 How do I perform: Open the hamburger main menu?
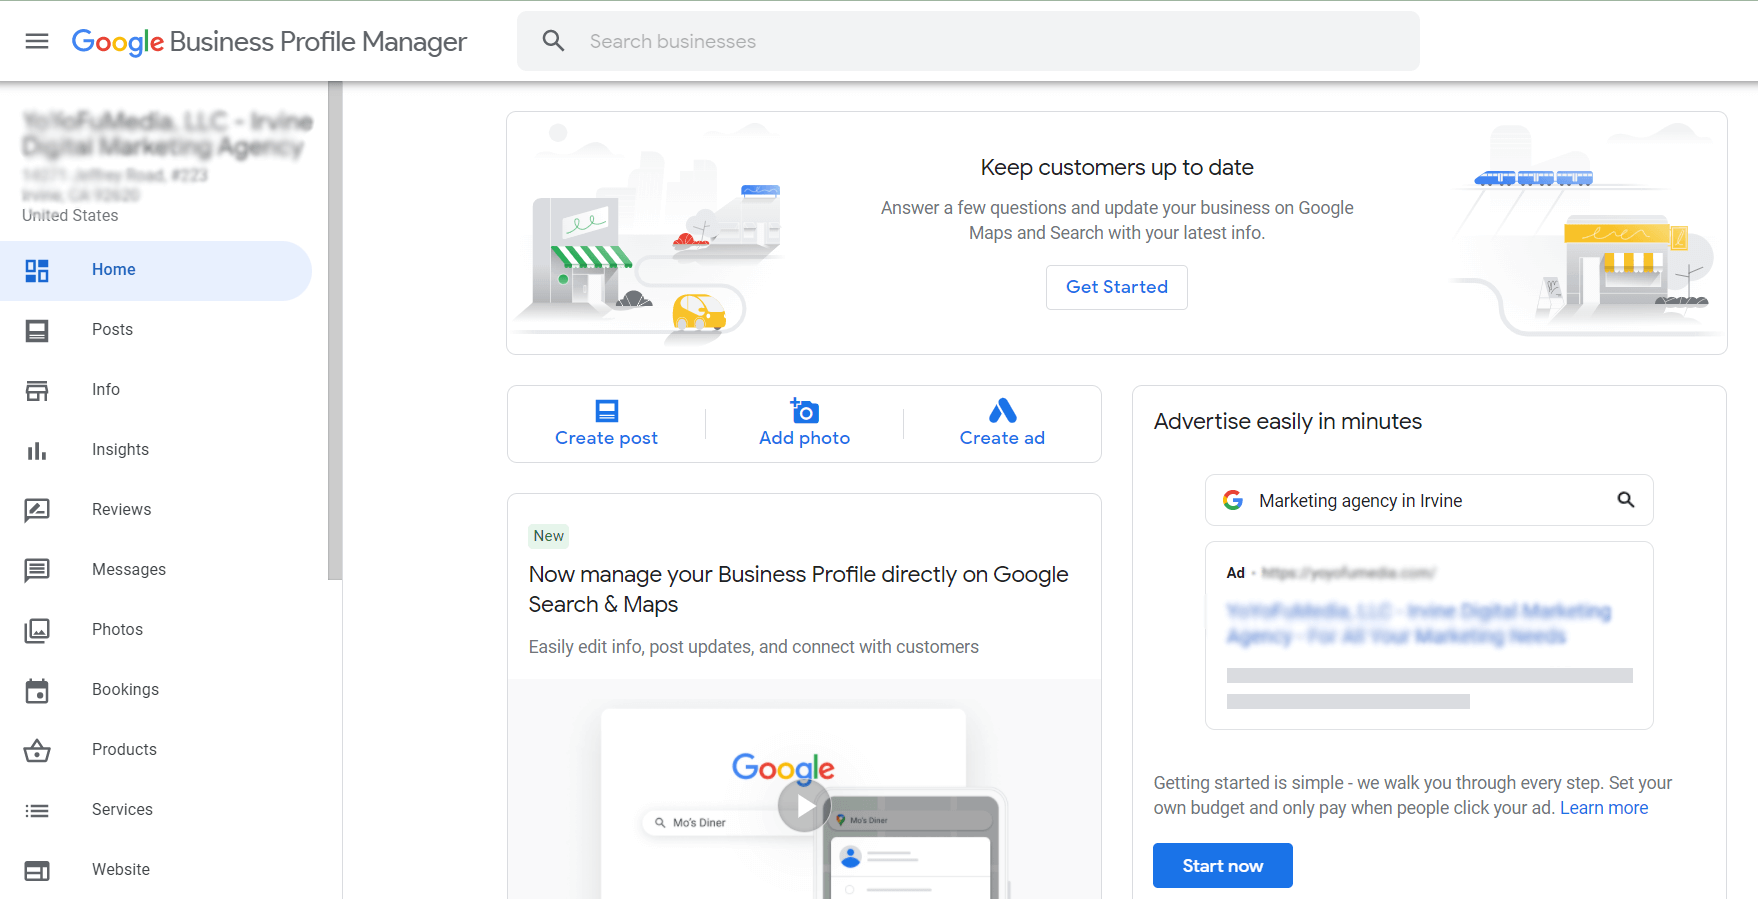pos(37,41)
